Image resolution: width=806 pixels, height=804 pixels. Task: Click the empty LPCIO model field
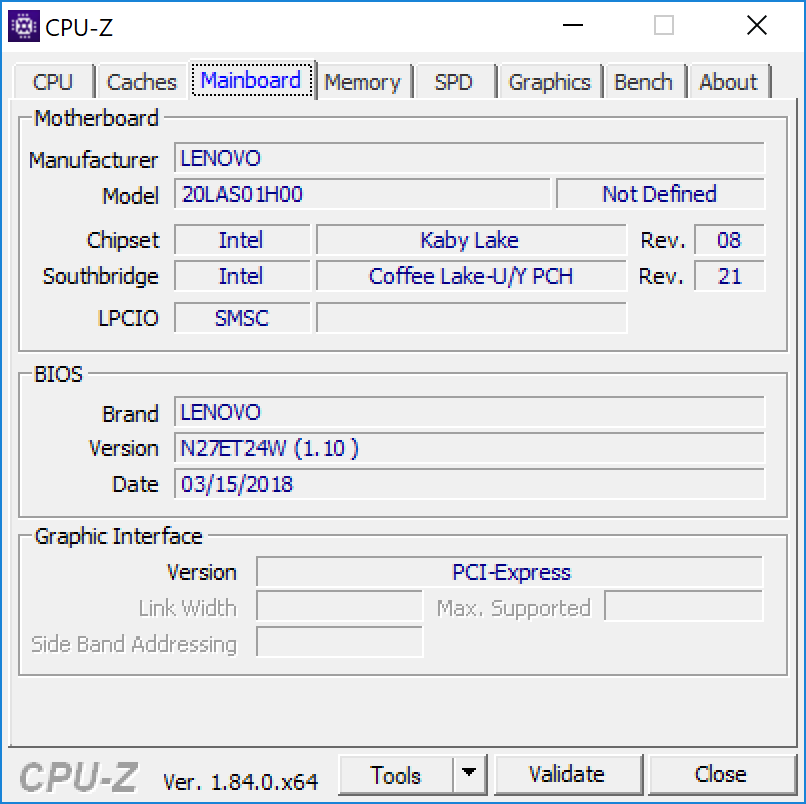pyautogui.click(x=471, y=318)
